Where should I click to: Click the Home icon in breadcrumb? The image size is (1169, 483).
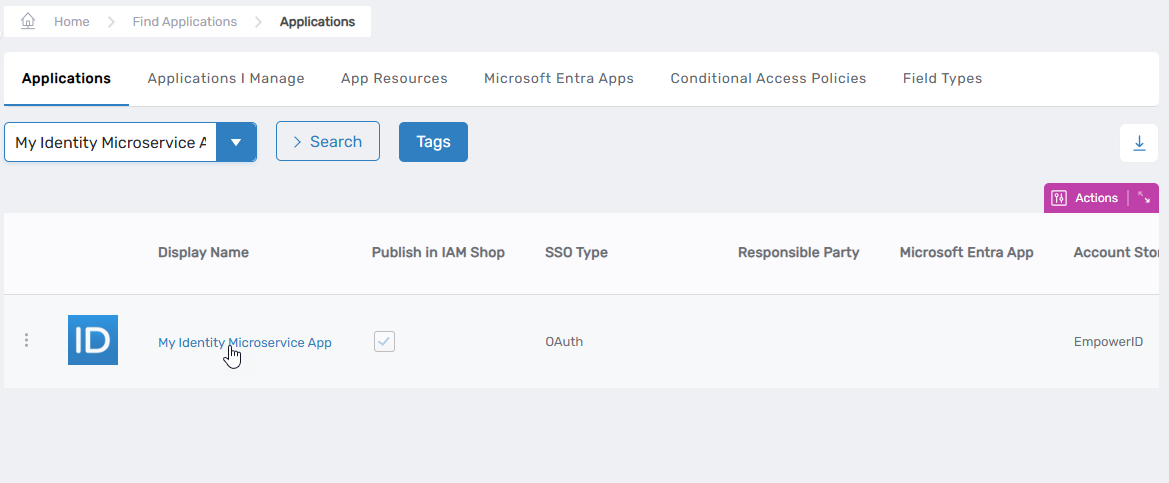tap(29, 21)
